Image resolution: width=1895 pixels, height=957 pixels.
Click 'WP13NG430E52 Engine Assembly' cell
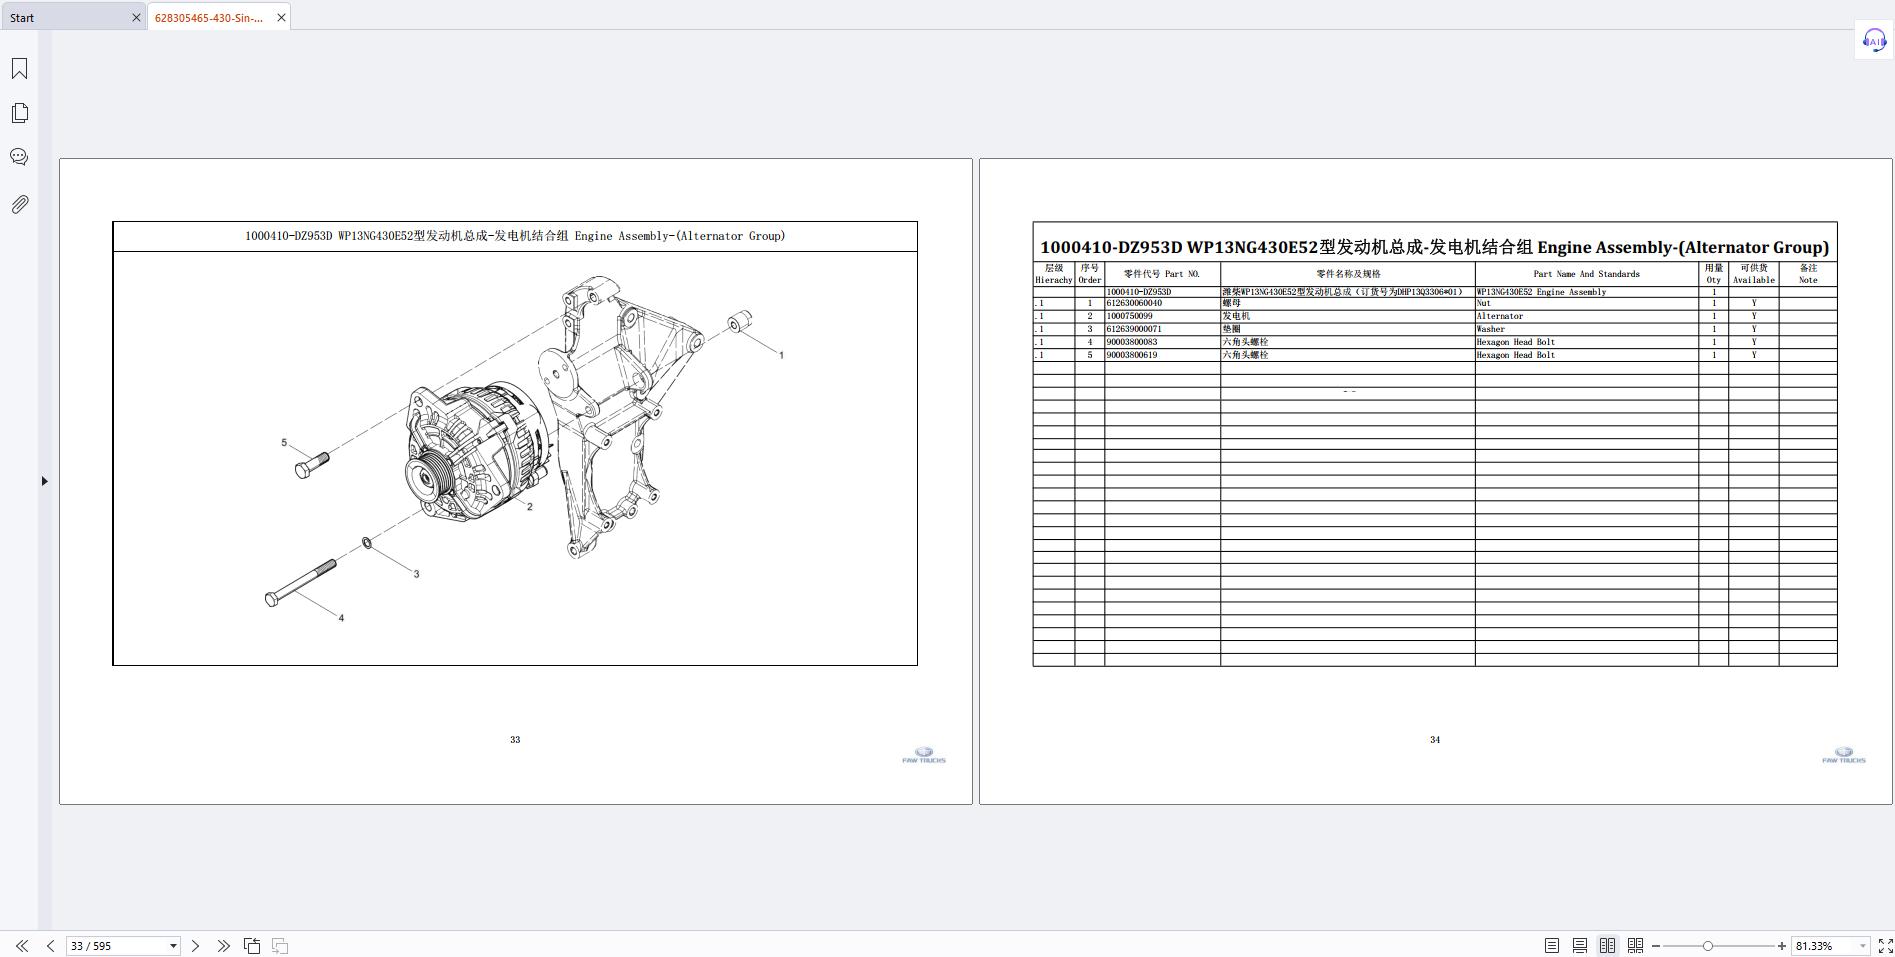1586,292
